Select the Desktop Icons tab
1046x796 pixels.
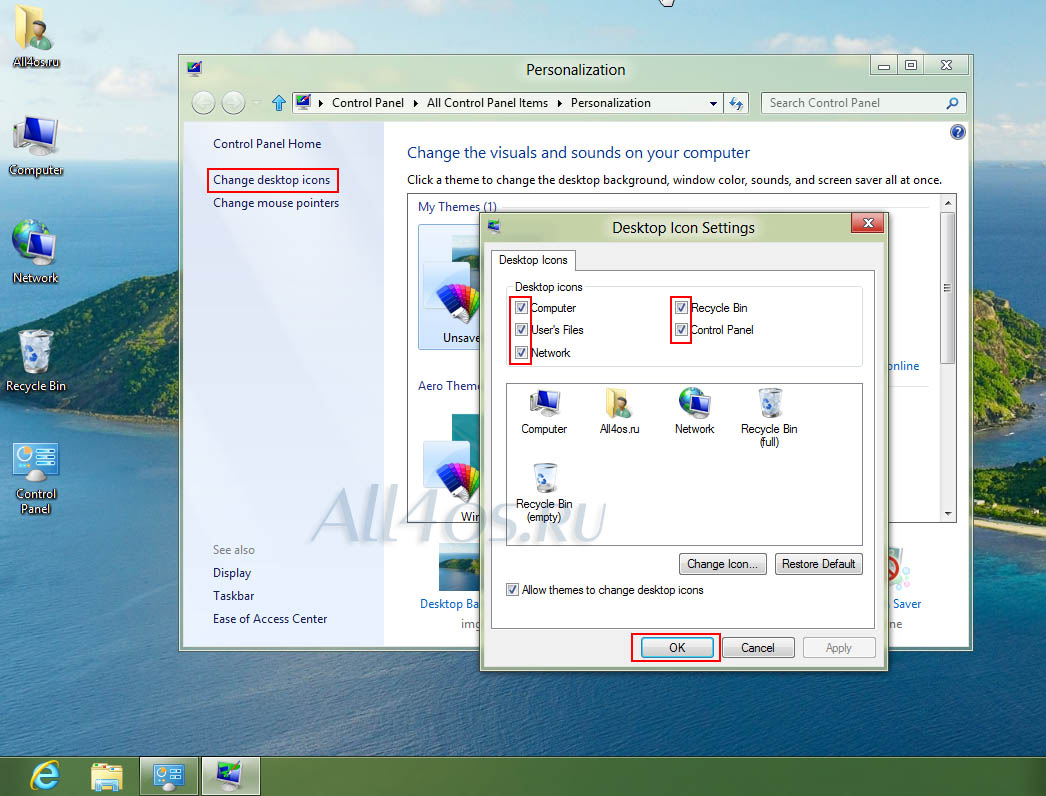click(533, 260)
